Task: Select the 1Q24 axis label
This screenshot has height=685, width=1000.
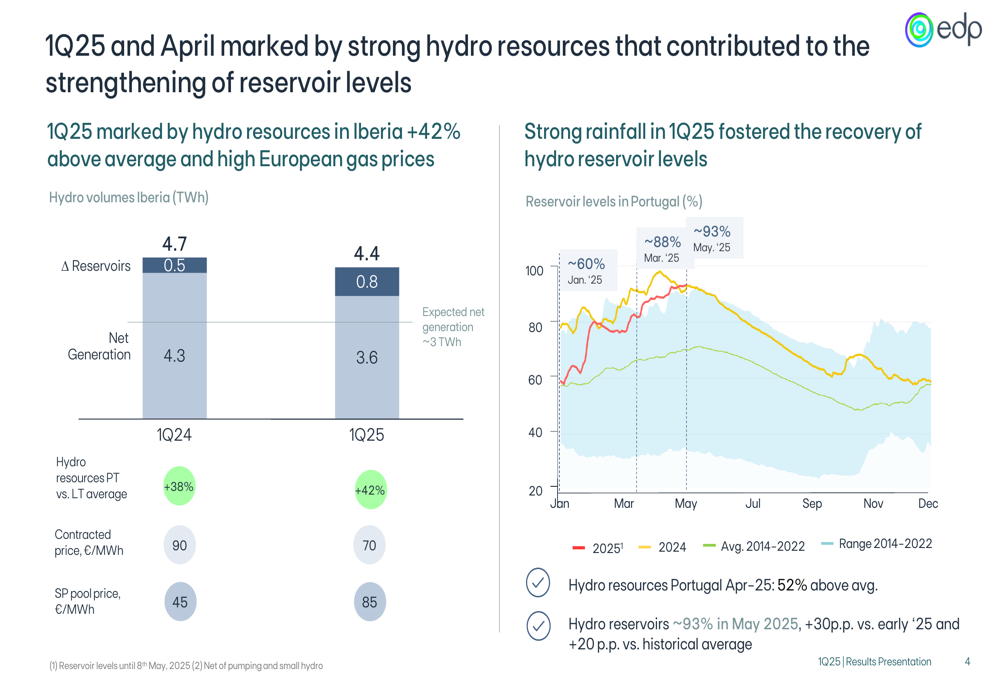Action: (x=174, y=435)
